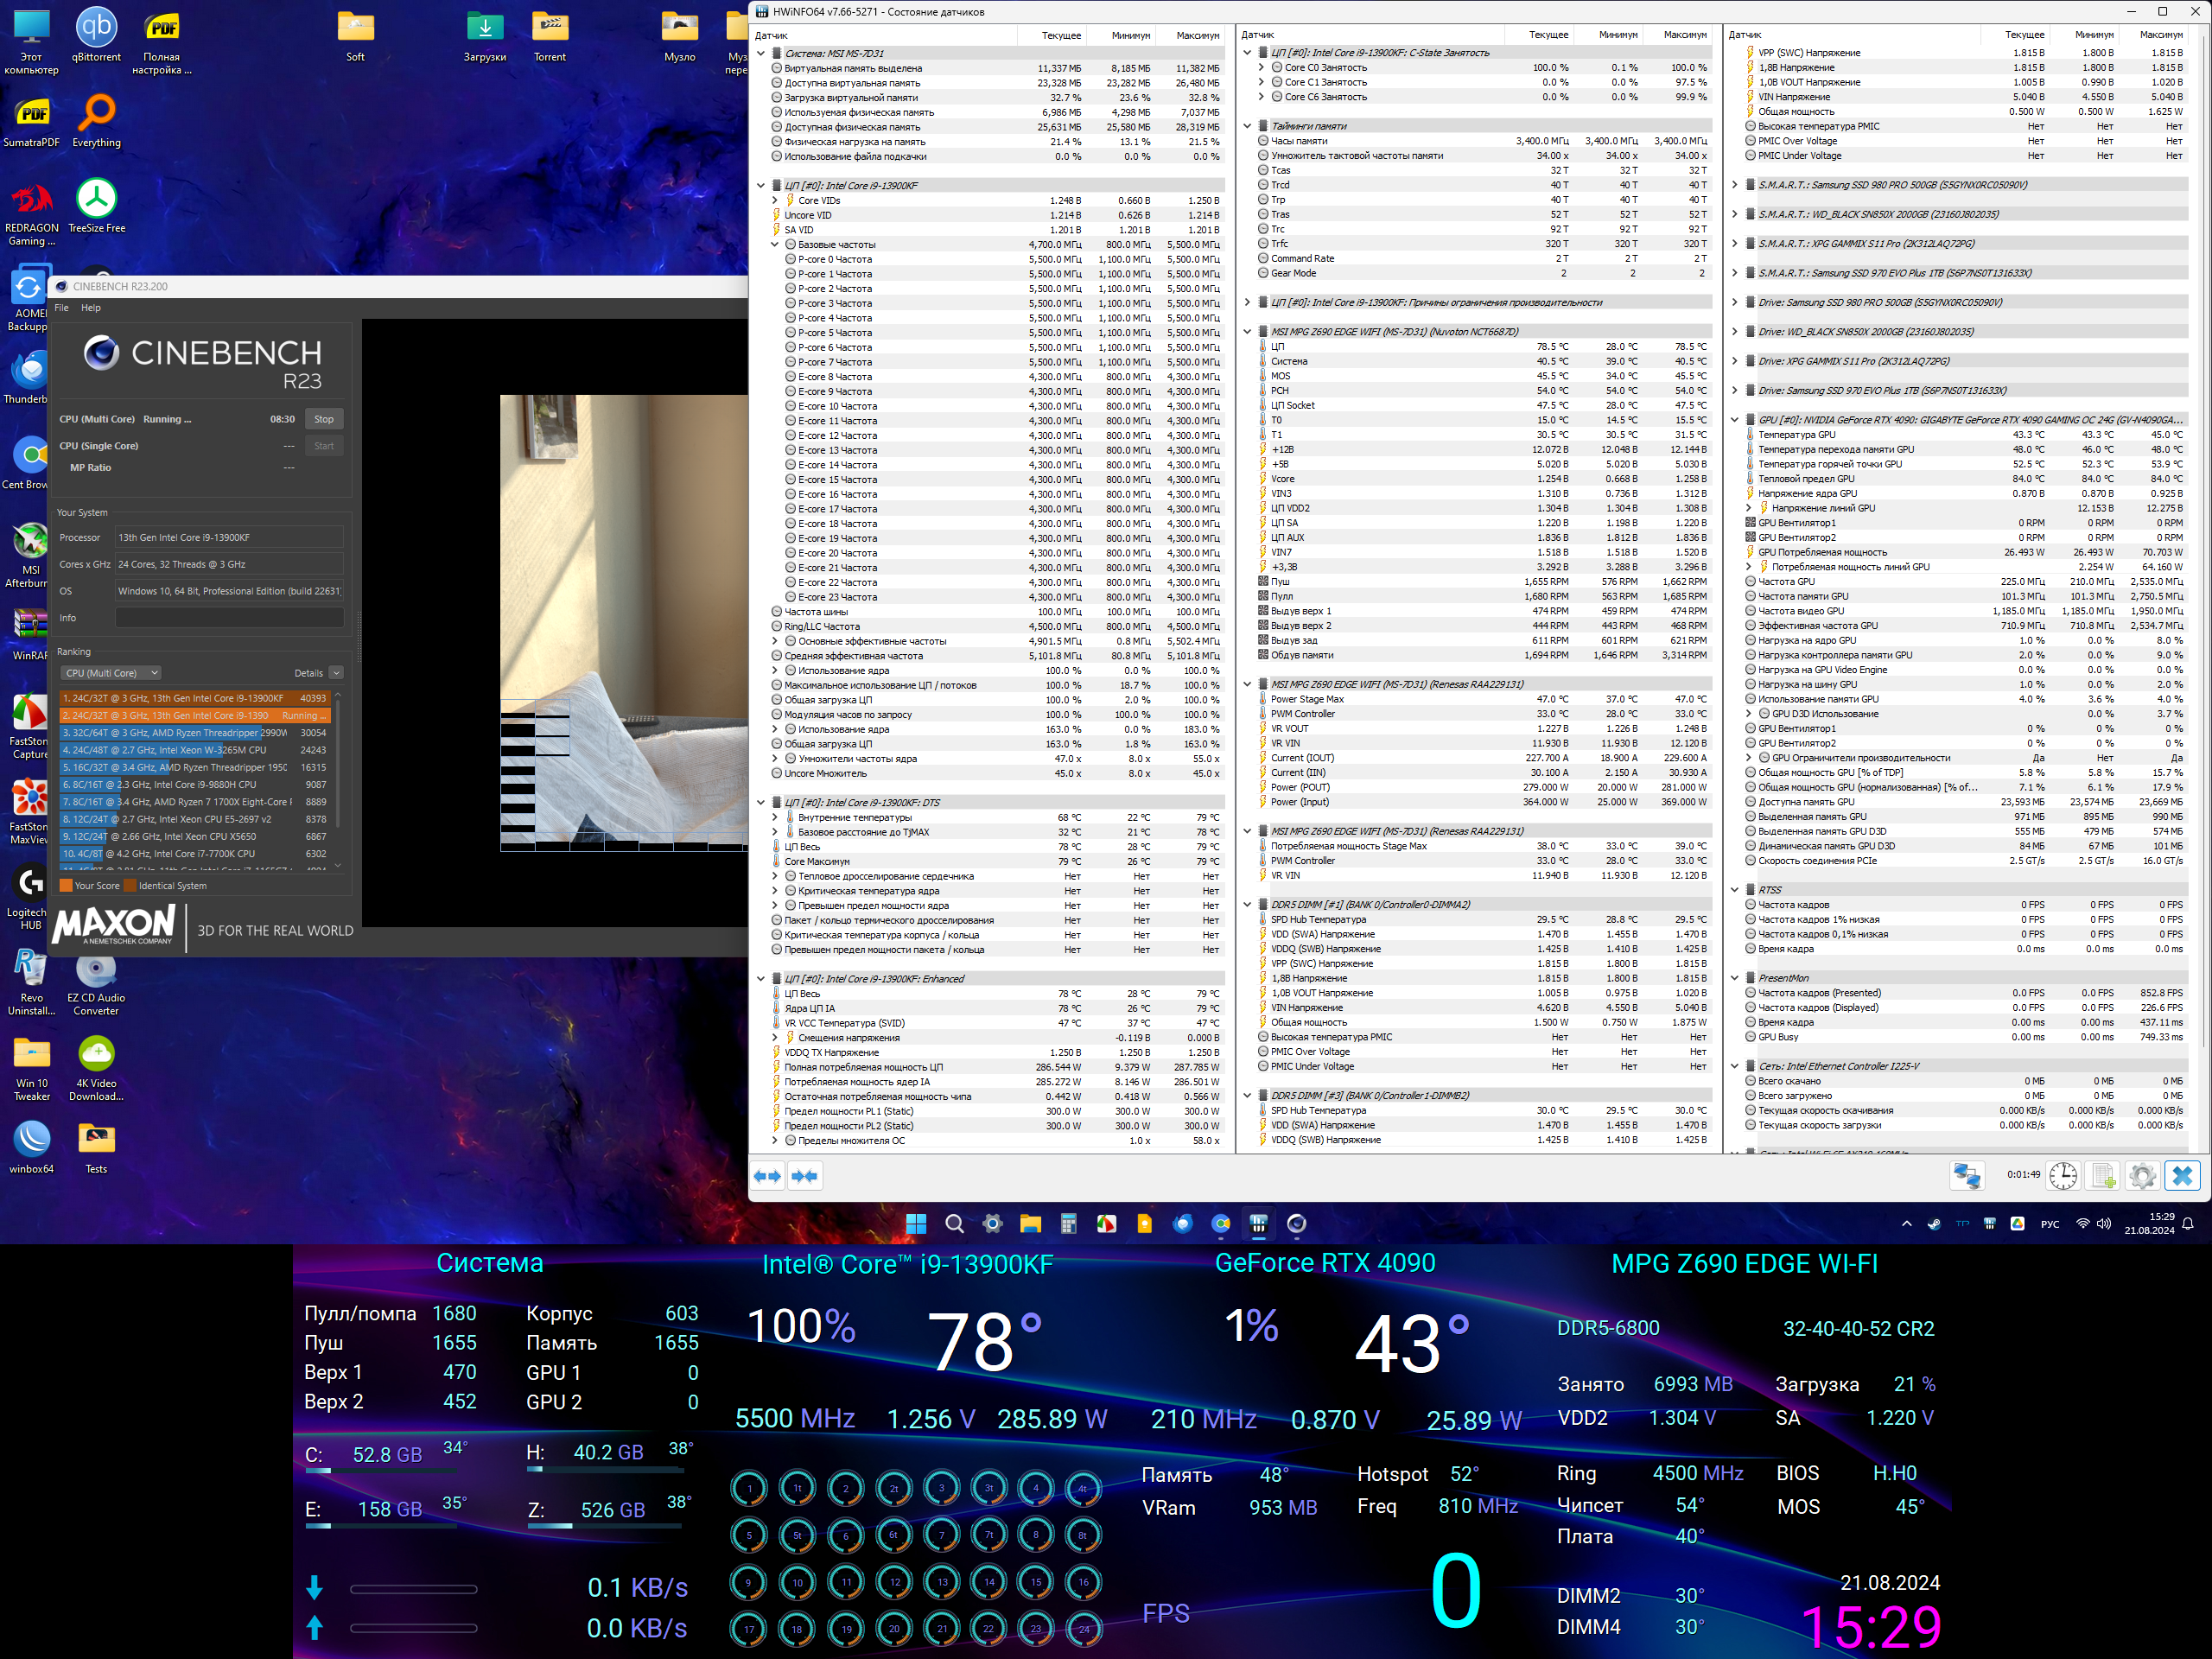Click the Cinebench ranking list scrollbar

tap(337, 760)
